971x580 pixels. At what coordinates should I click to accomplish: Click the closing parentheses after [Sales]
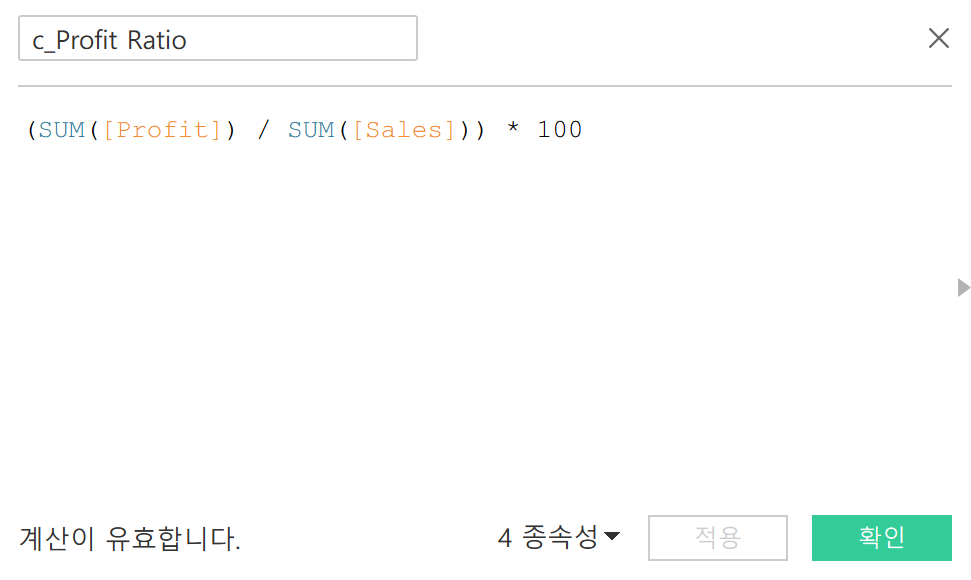coord(474,130)
